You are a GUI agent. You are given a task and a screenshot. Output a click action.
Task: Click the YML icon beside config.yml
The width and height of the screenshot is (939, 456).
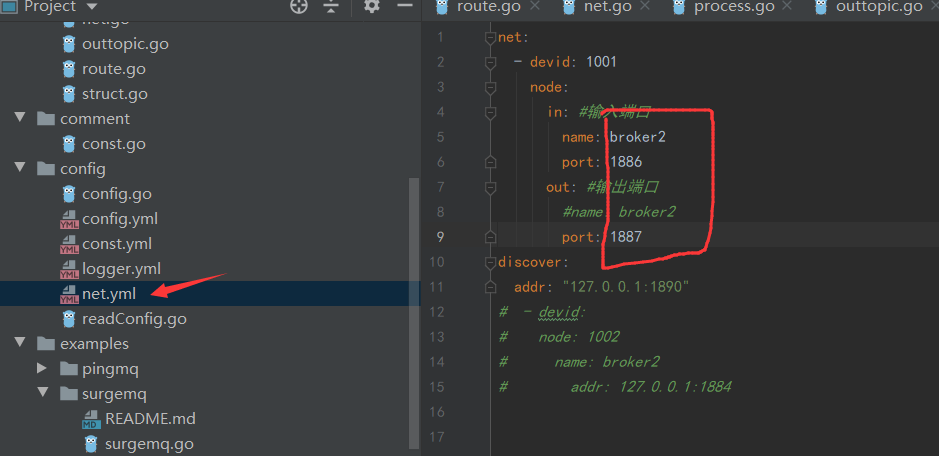click(69, 219)
